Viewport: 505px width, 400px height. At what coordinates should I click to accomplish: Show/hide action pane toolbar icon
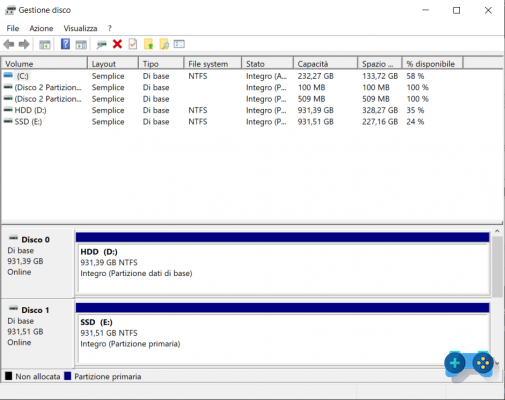[x=81, y=44]
